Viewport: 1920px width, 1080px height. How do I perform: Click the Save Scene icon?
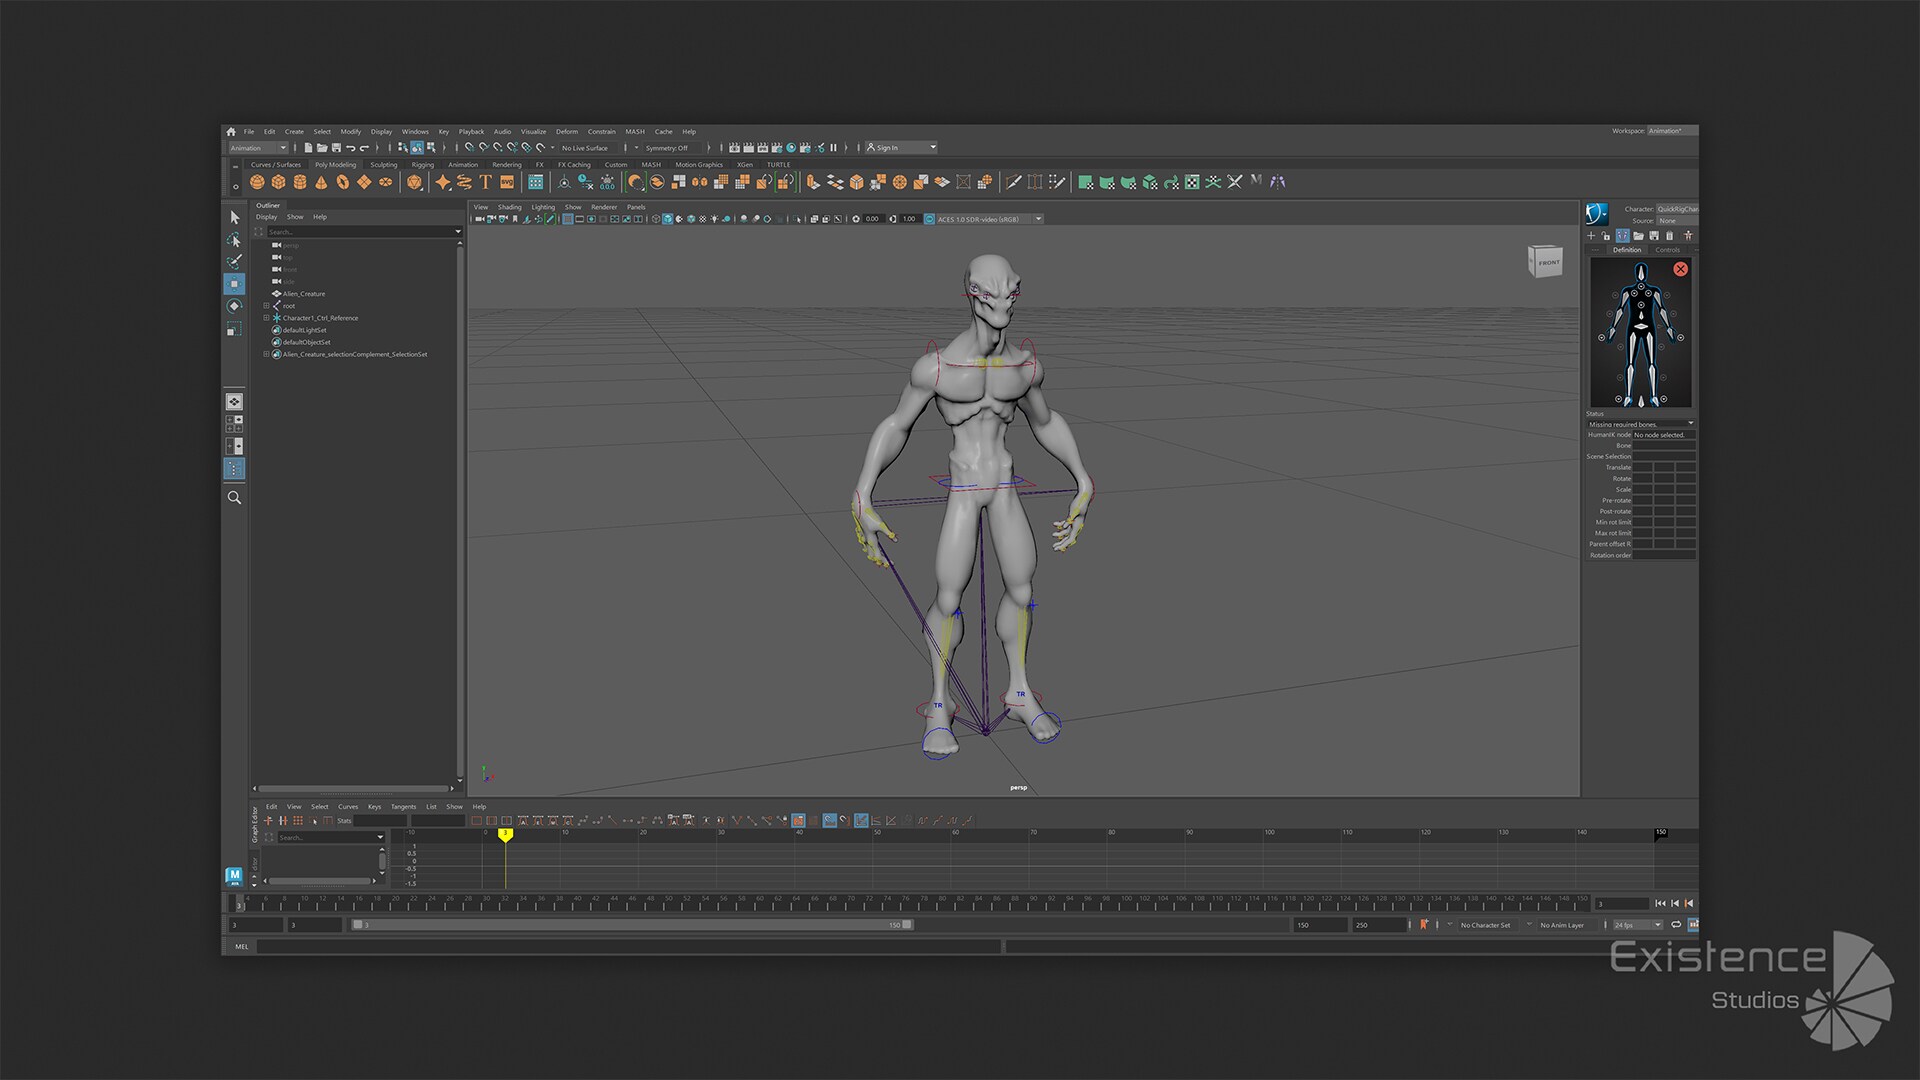click(x=336, y=147)
